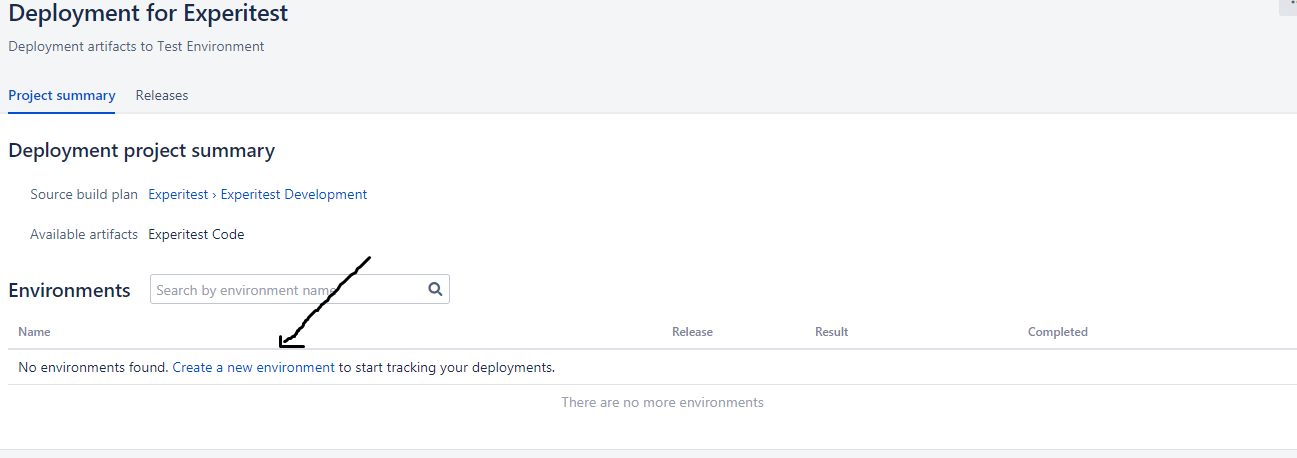Image resolution: width=1297 pixels, height=458 pixels.
Task: Click the Name column header
Action: pyautogui.click(x=34, y=332)
